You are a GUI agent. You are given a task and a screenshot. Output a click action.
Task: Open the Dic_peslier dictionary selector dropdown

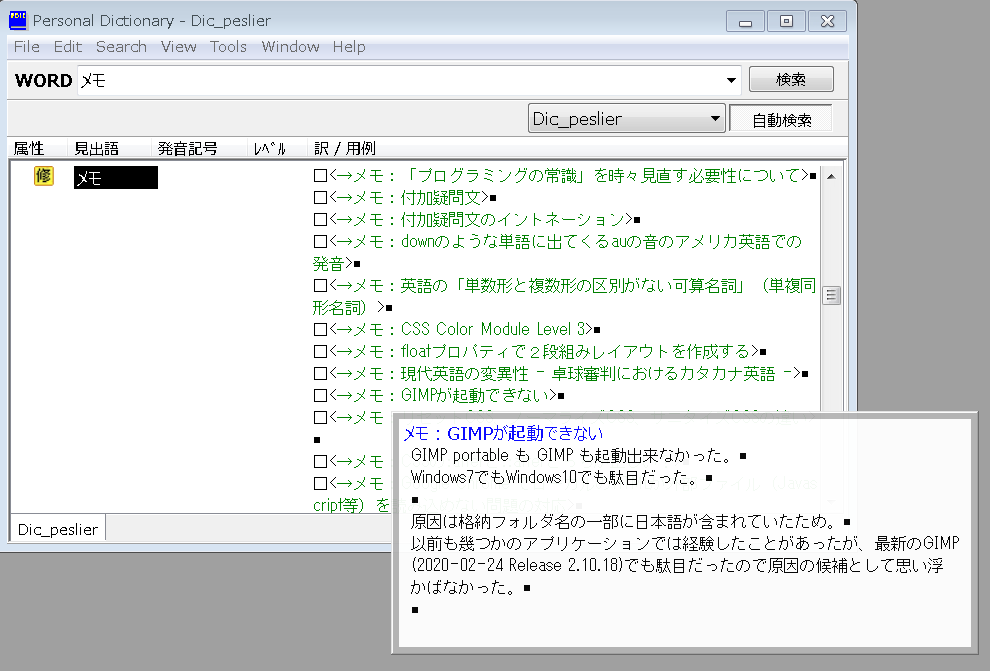715,118
